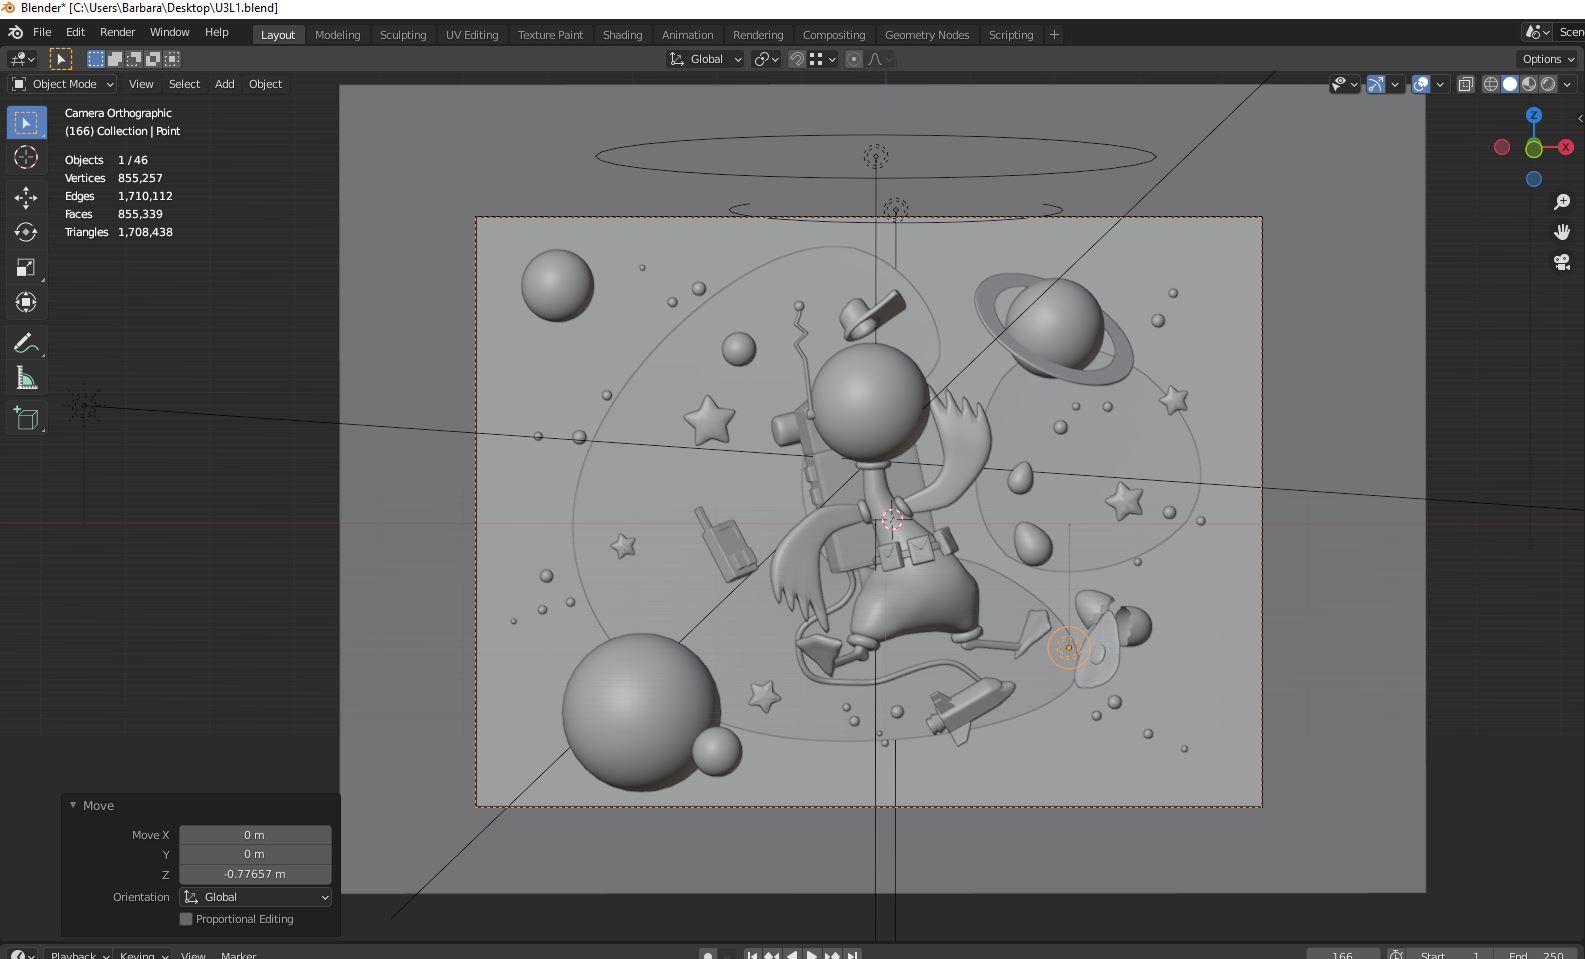Open object visibility and selectability dropdown
The width and height of the screenshot is (1585, 959).
tap(1344, 85)
